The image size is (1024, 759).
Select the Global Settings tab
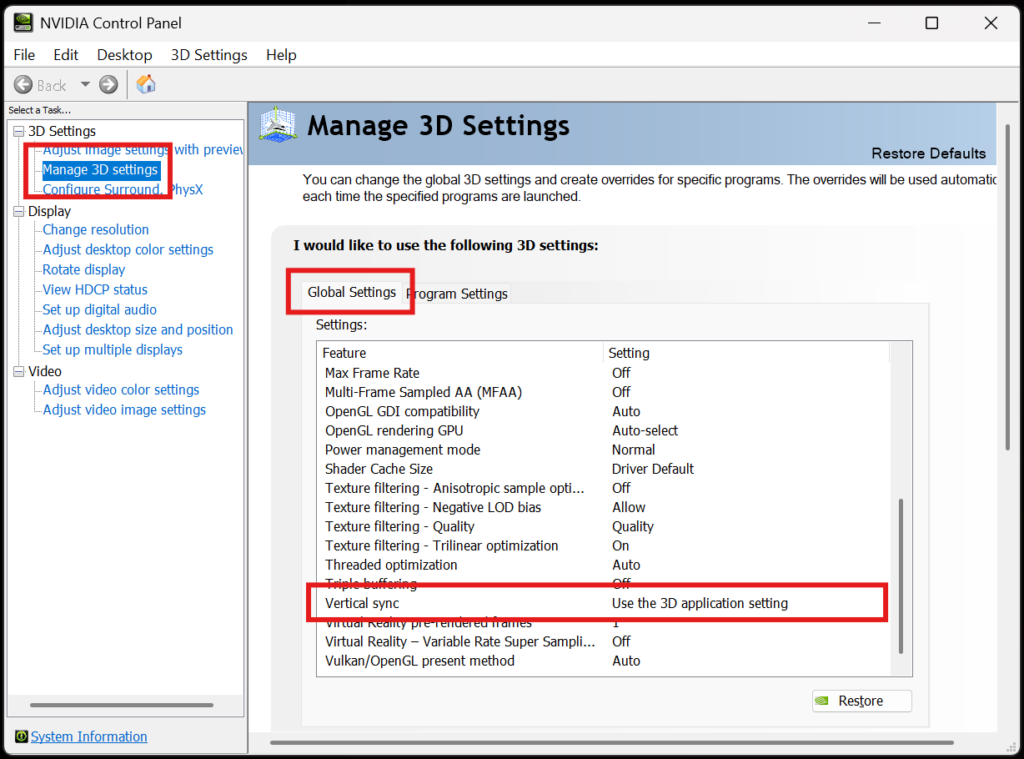(x=351, y=292)
